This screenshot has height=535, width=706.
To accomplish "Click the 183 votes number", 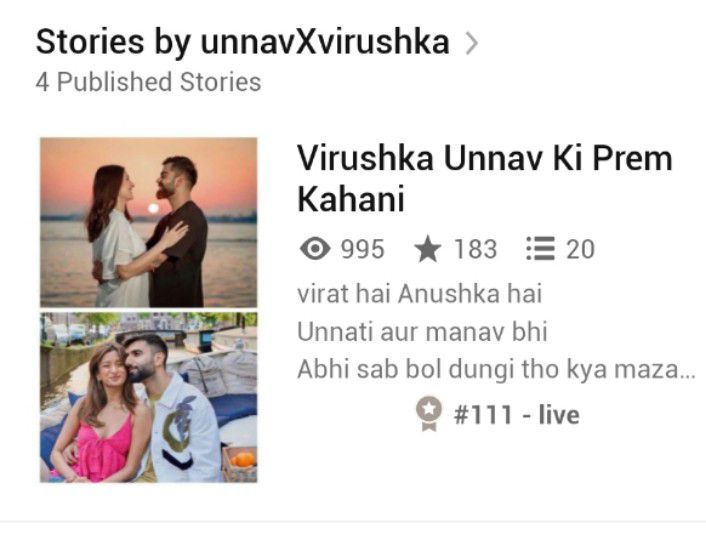I will tap(475, 249).
